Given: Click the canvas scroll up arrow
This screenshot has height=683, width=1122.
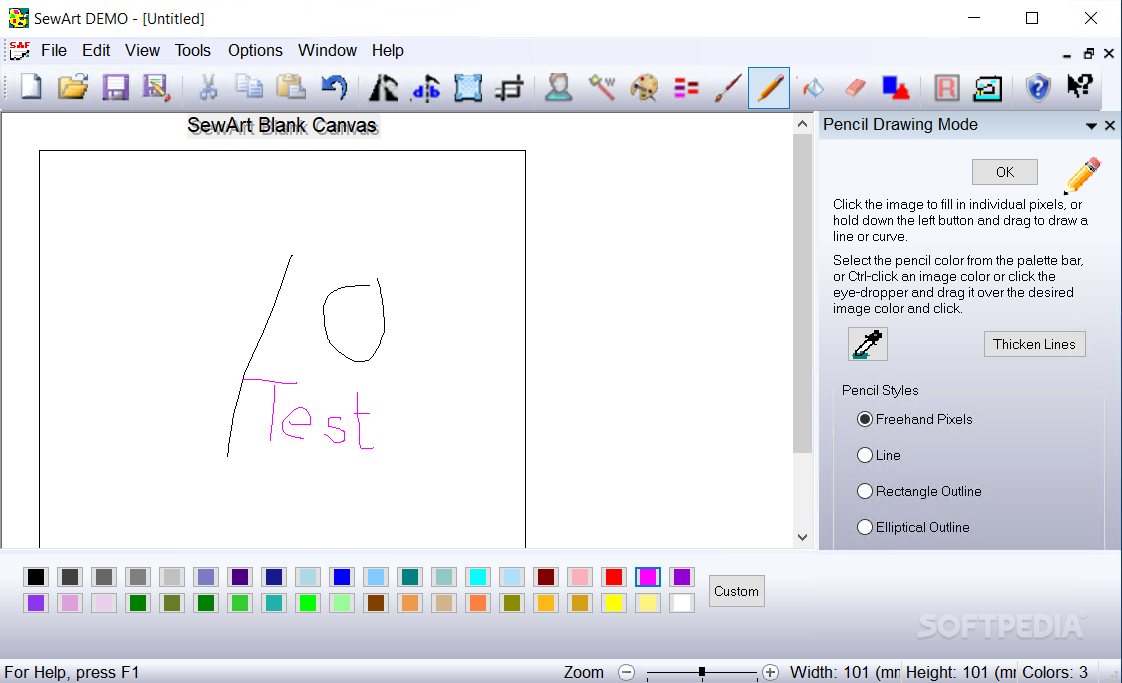Looking at the screenshot, I should pos(802,124).
